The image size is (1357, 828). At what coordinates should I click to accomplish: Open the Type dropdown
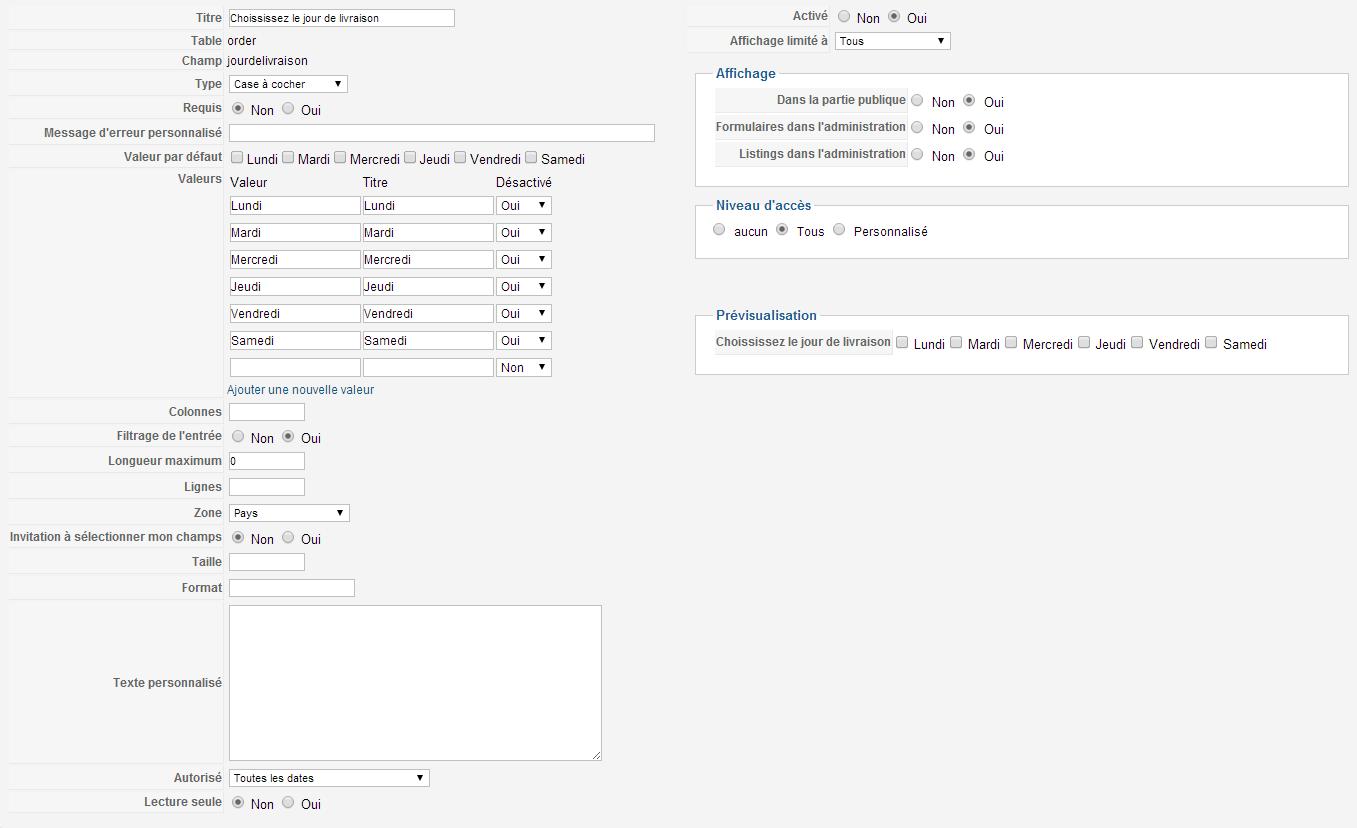288,84
